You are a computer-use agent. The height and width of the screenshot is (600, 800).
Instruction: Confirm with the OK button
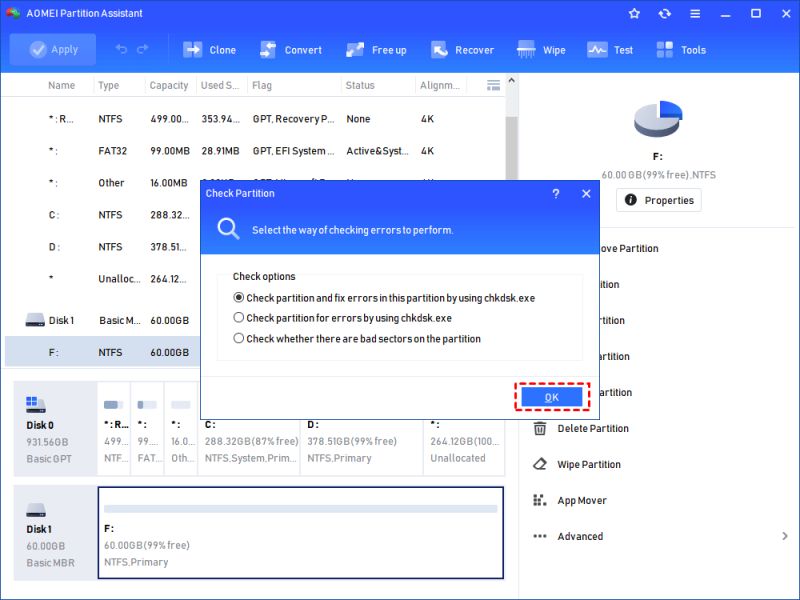tap(551, 396)
